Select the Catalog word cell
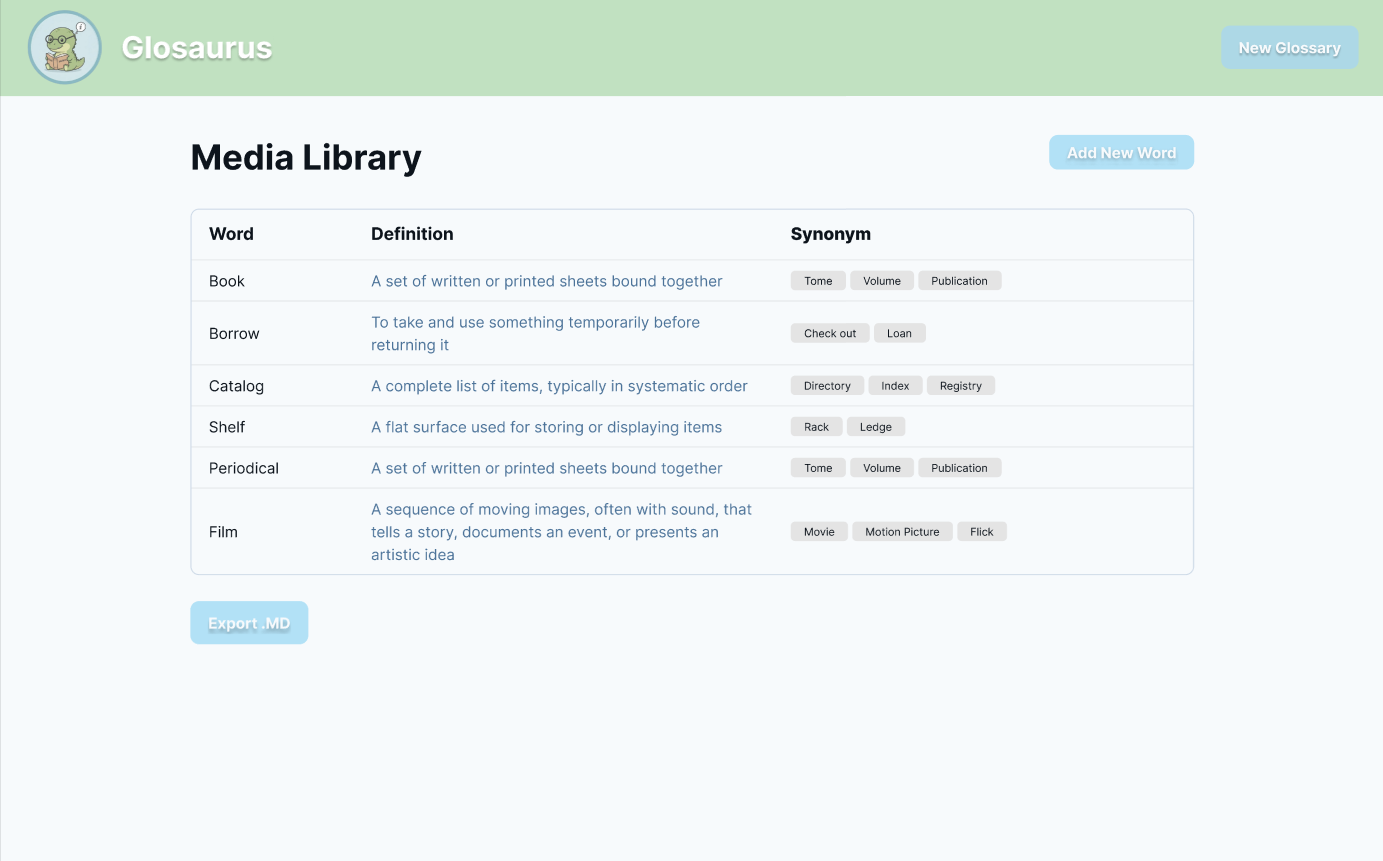The height and width of the screenshot is (861, 1383). click(236, 386)
